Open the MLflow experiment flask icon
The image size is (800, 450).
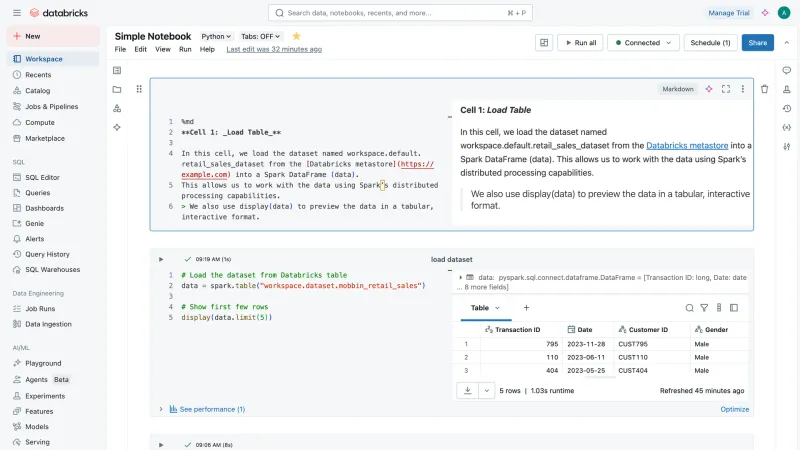coord(787,89)
